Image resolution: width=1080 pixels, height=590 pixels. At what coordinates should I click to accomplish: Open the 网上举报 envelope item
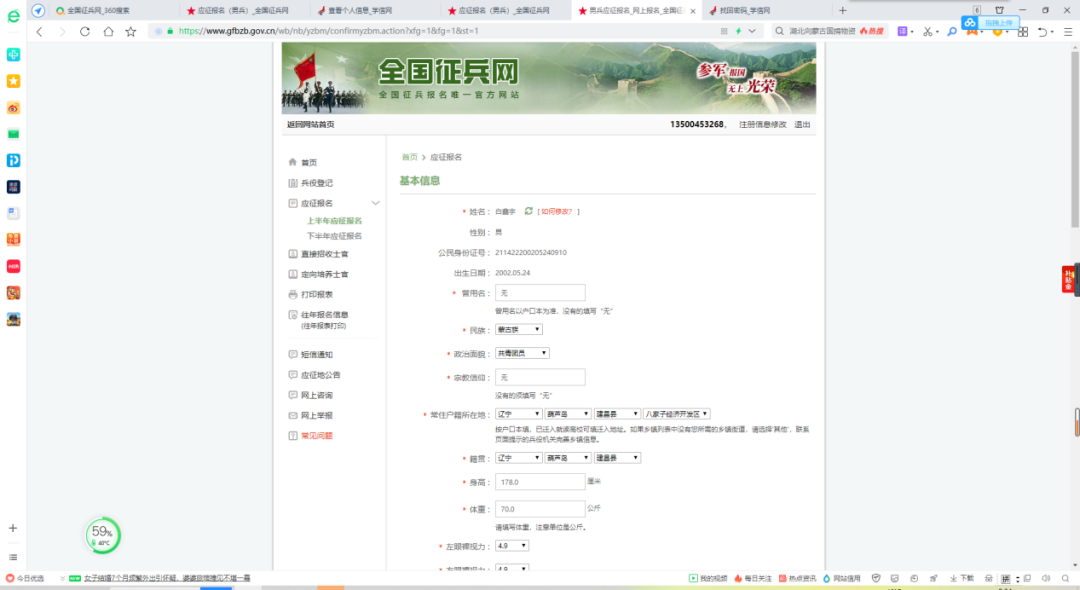(x=292, y=415)
